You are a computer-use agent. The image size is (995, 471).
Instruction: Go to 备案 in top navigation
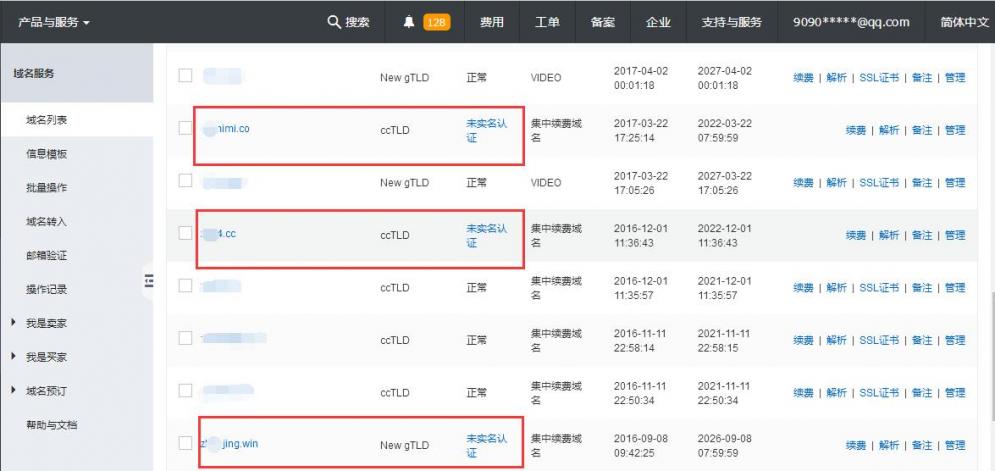pos(603,22)
